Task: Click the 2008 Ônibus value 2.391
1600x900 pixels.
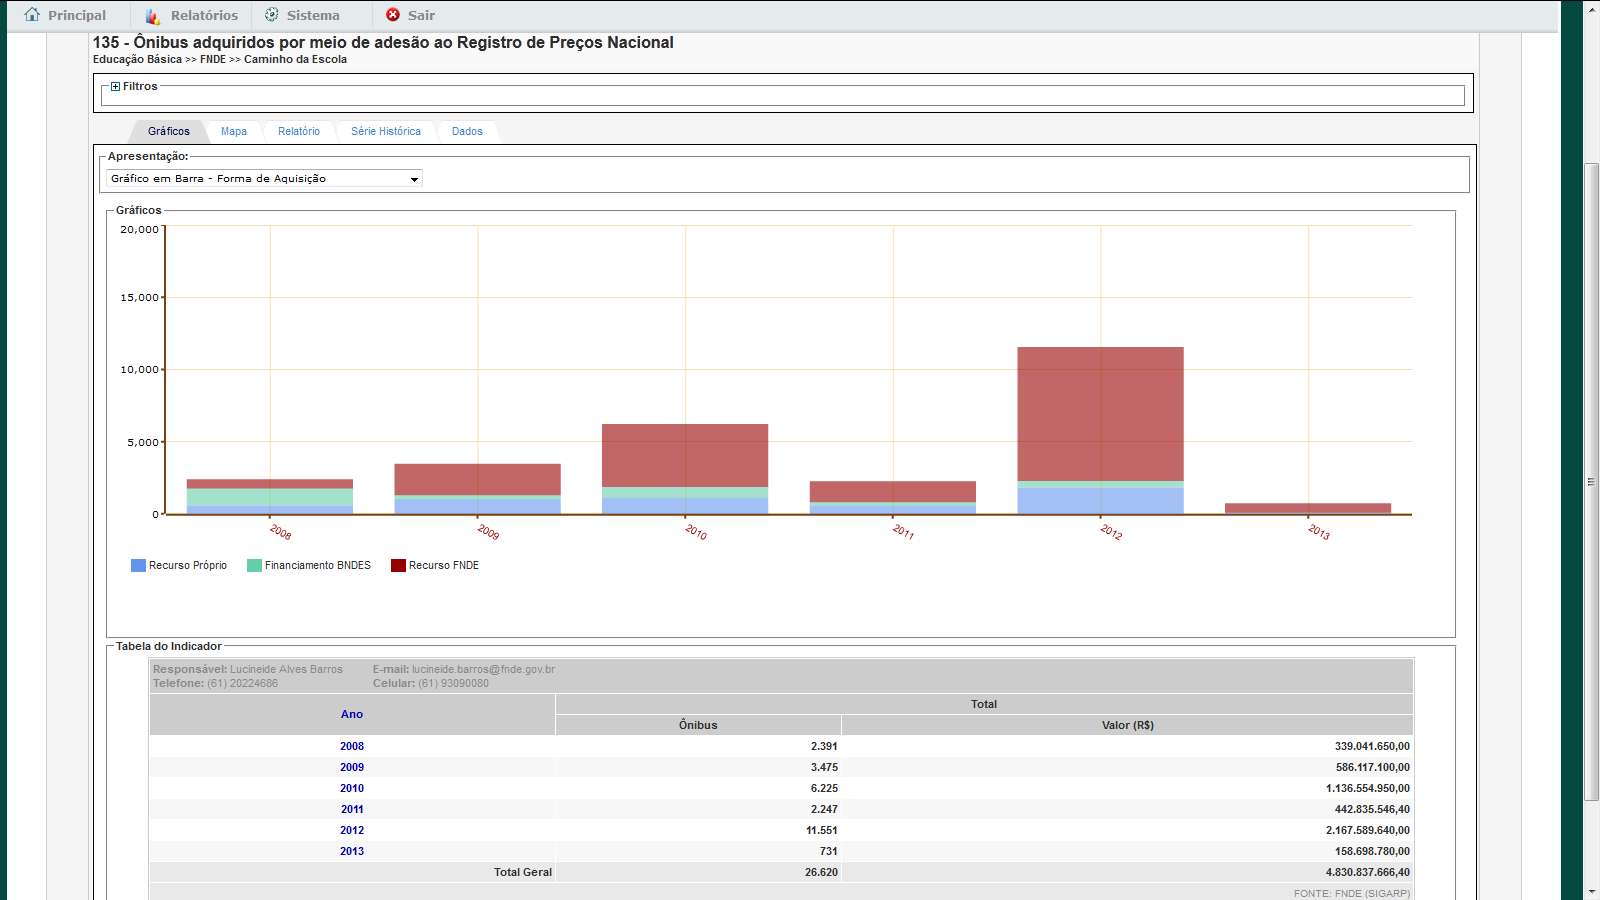Action: tap(824, 746)
